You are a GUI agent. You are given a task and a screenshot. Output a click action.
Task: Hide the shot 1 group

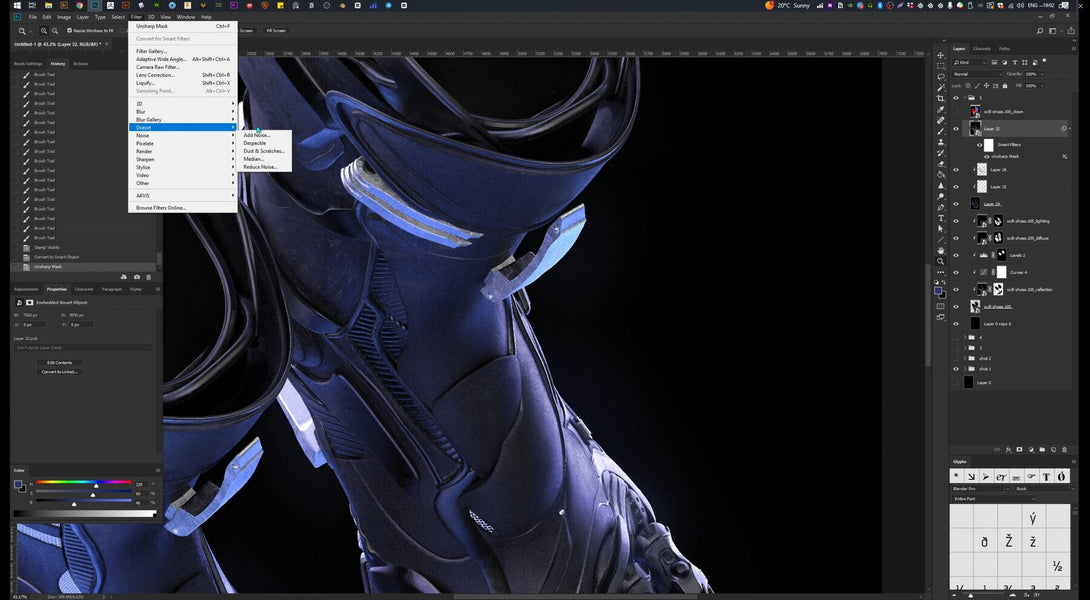956,368
